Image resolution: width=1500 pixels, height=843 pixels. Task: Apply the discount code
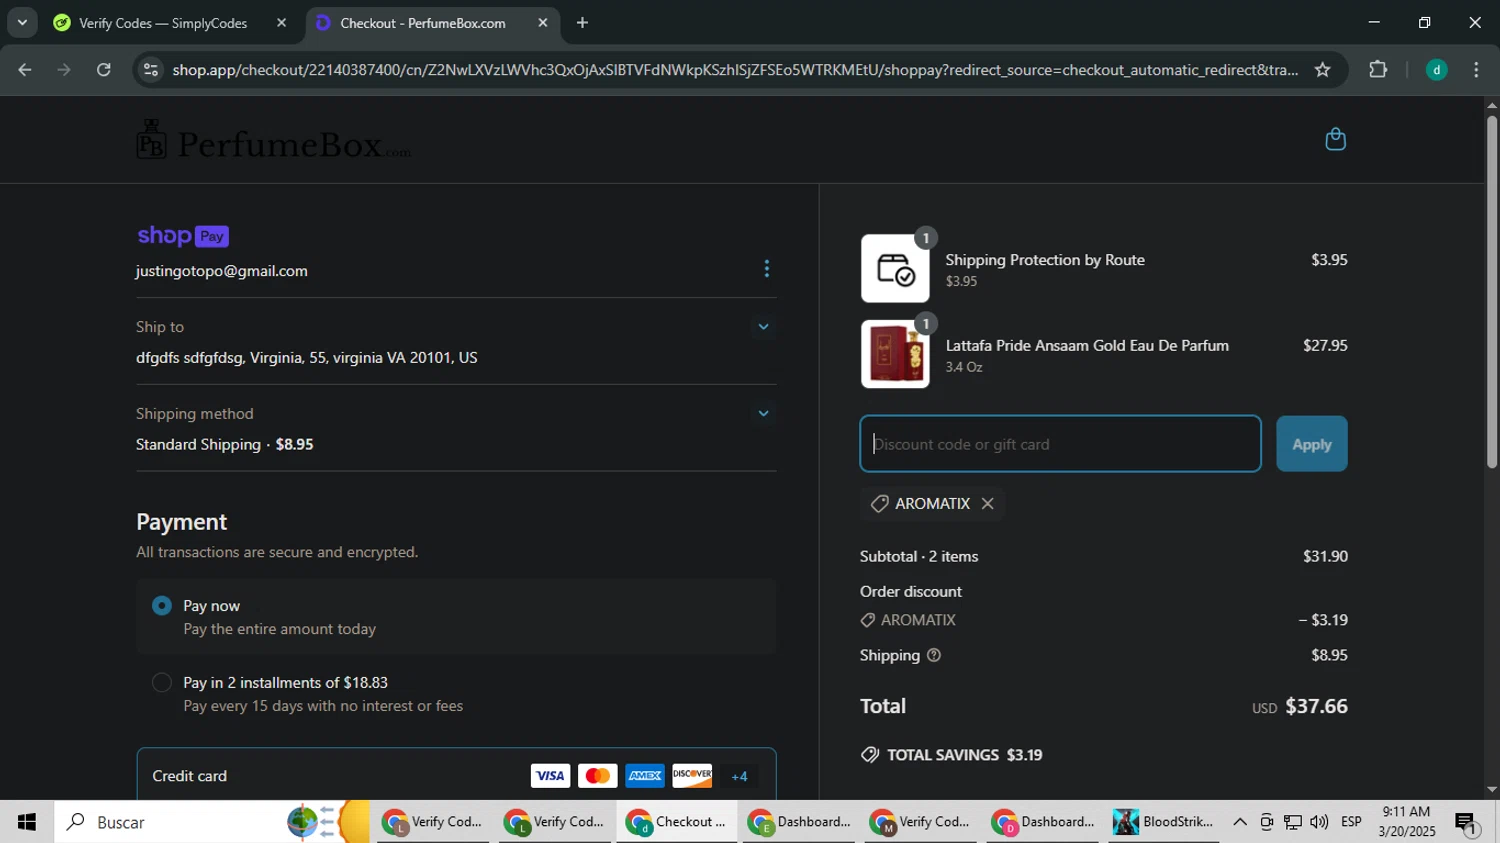click(x=1311, y=444)
